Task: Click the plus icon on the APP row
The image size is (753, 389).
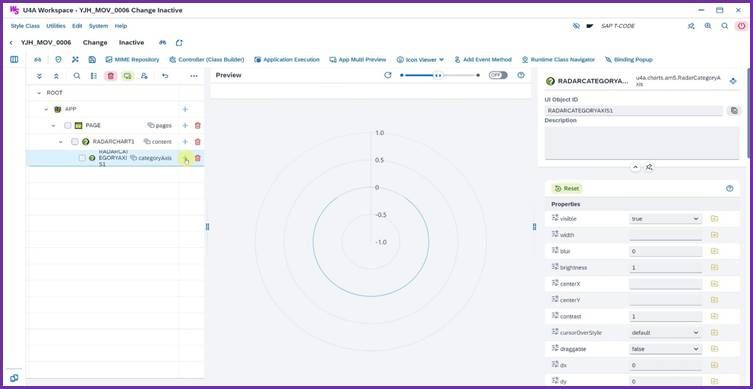Action: tap(185, 109)
